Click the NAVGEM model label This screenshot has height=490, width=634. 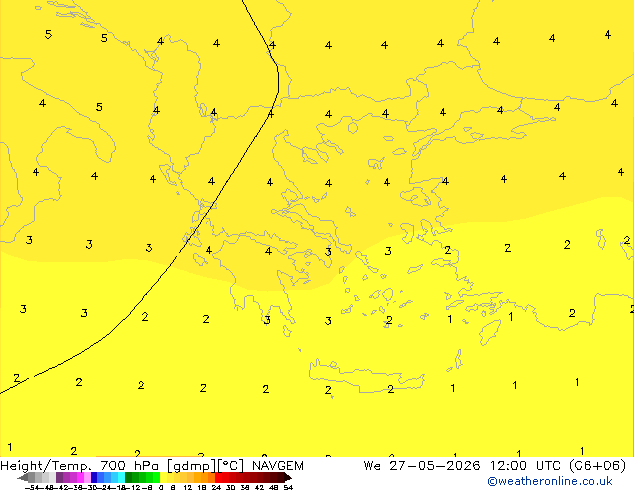pyautogui.click(x=278, y=466)
